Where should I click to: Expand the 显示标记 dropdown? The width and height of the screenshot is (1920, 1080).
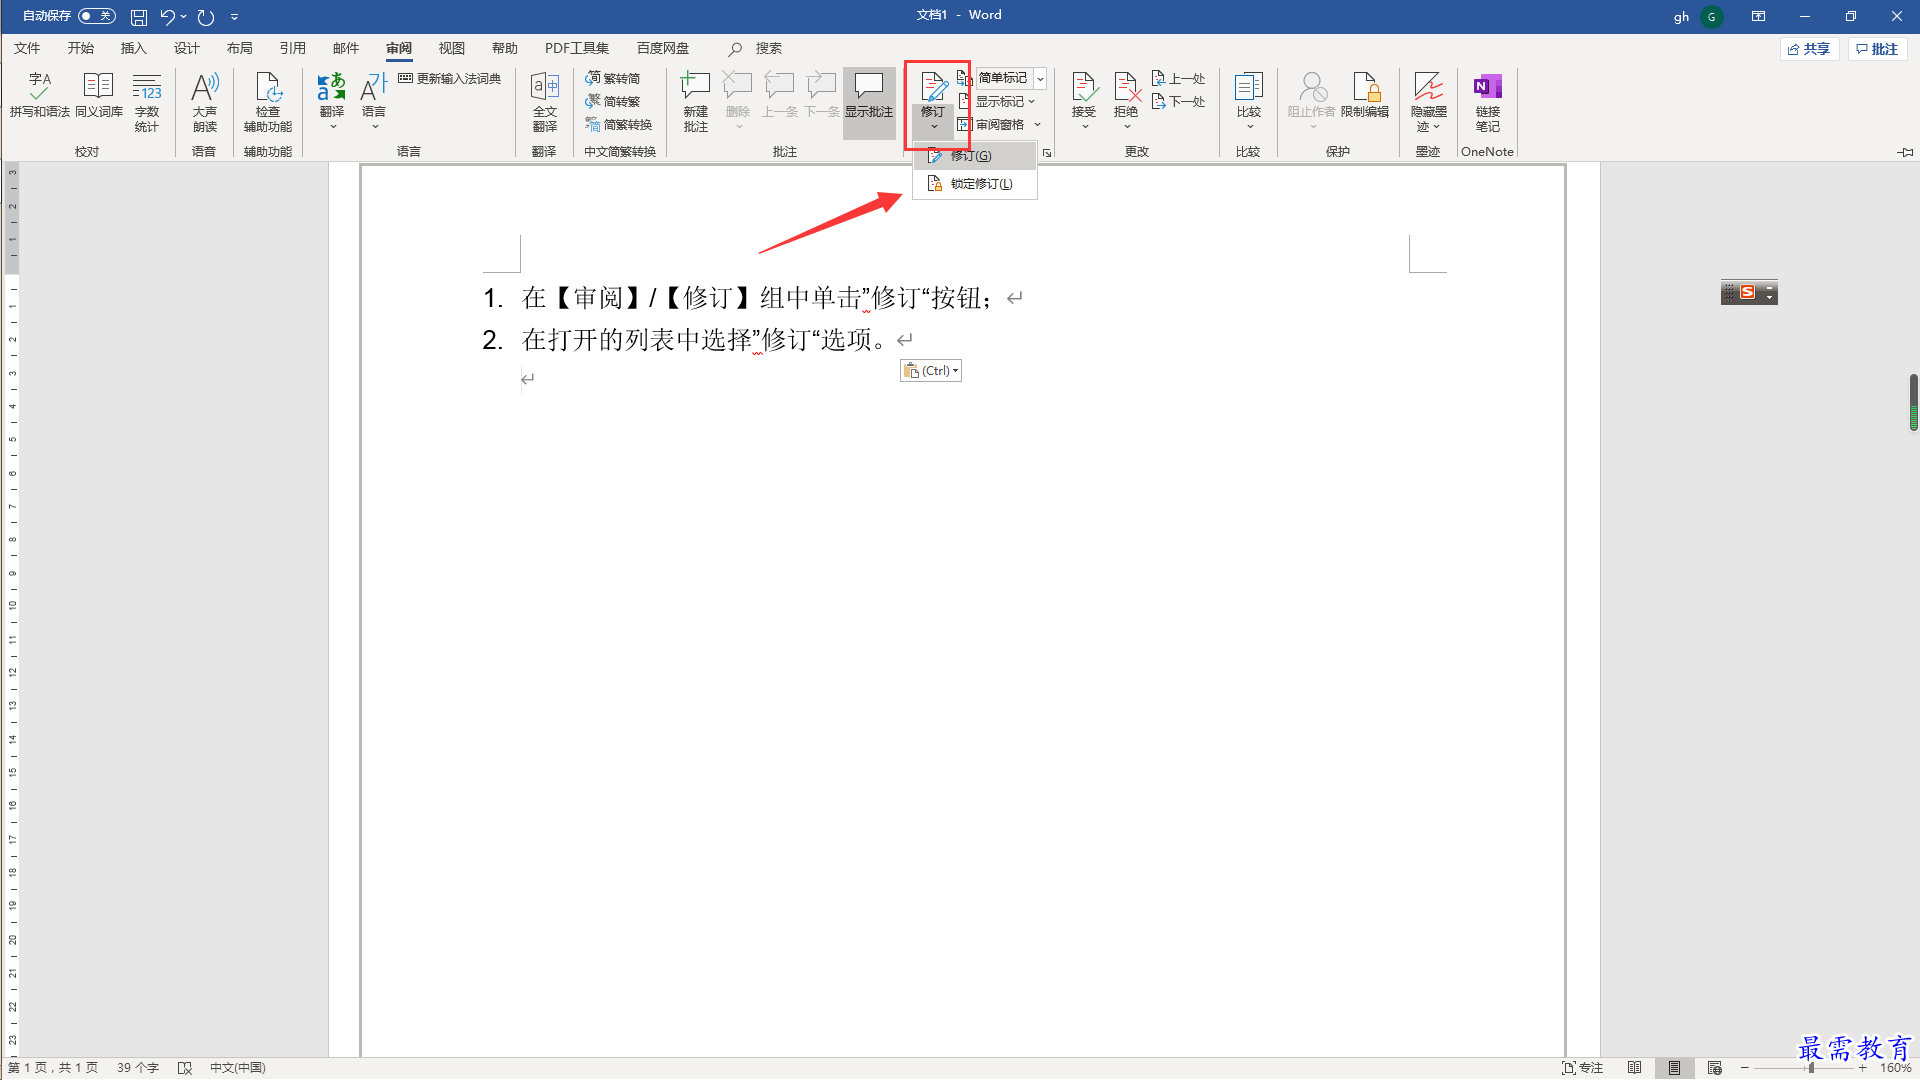tap(997, 101)
